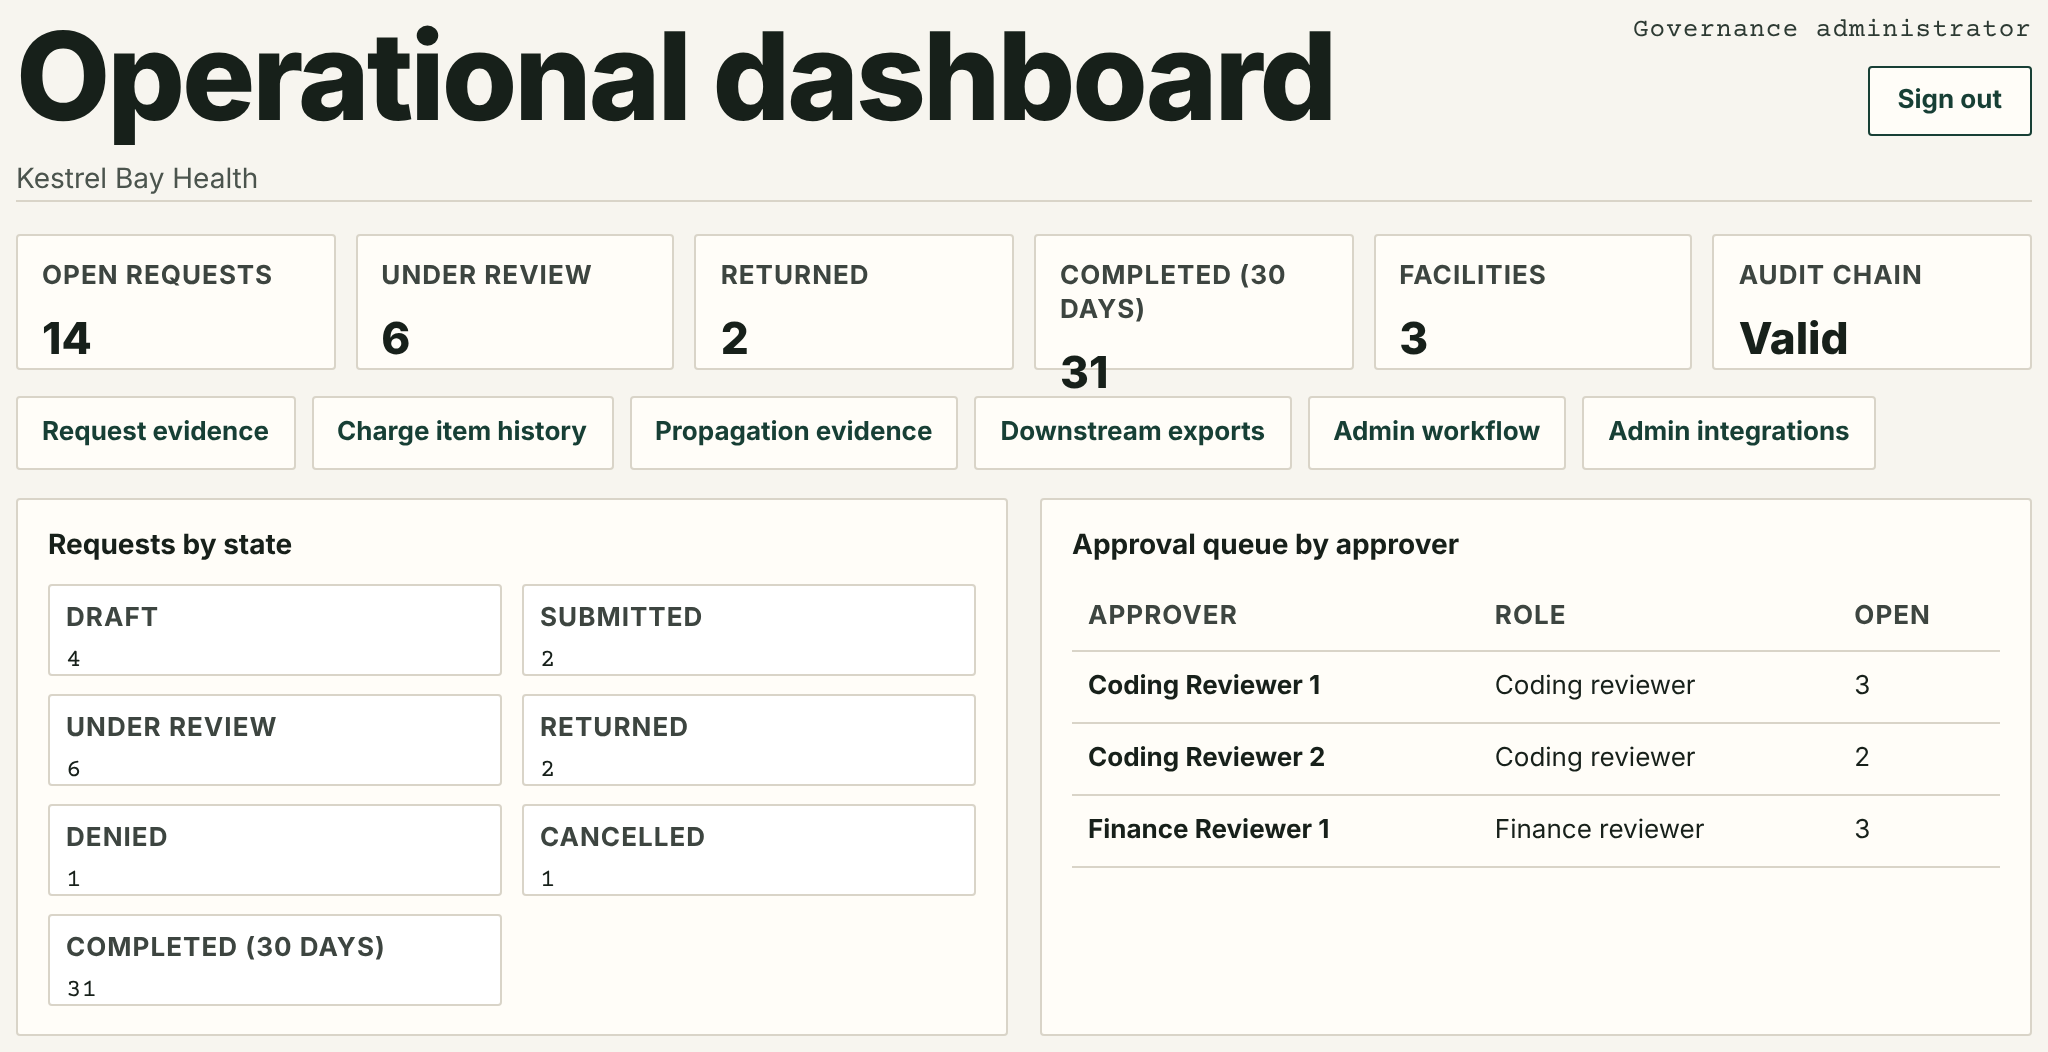Click the Governance administrator label
2048x1052 pixels.
coord(1831,29)
